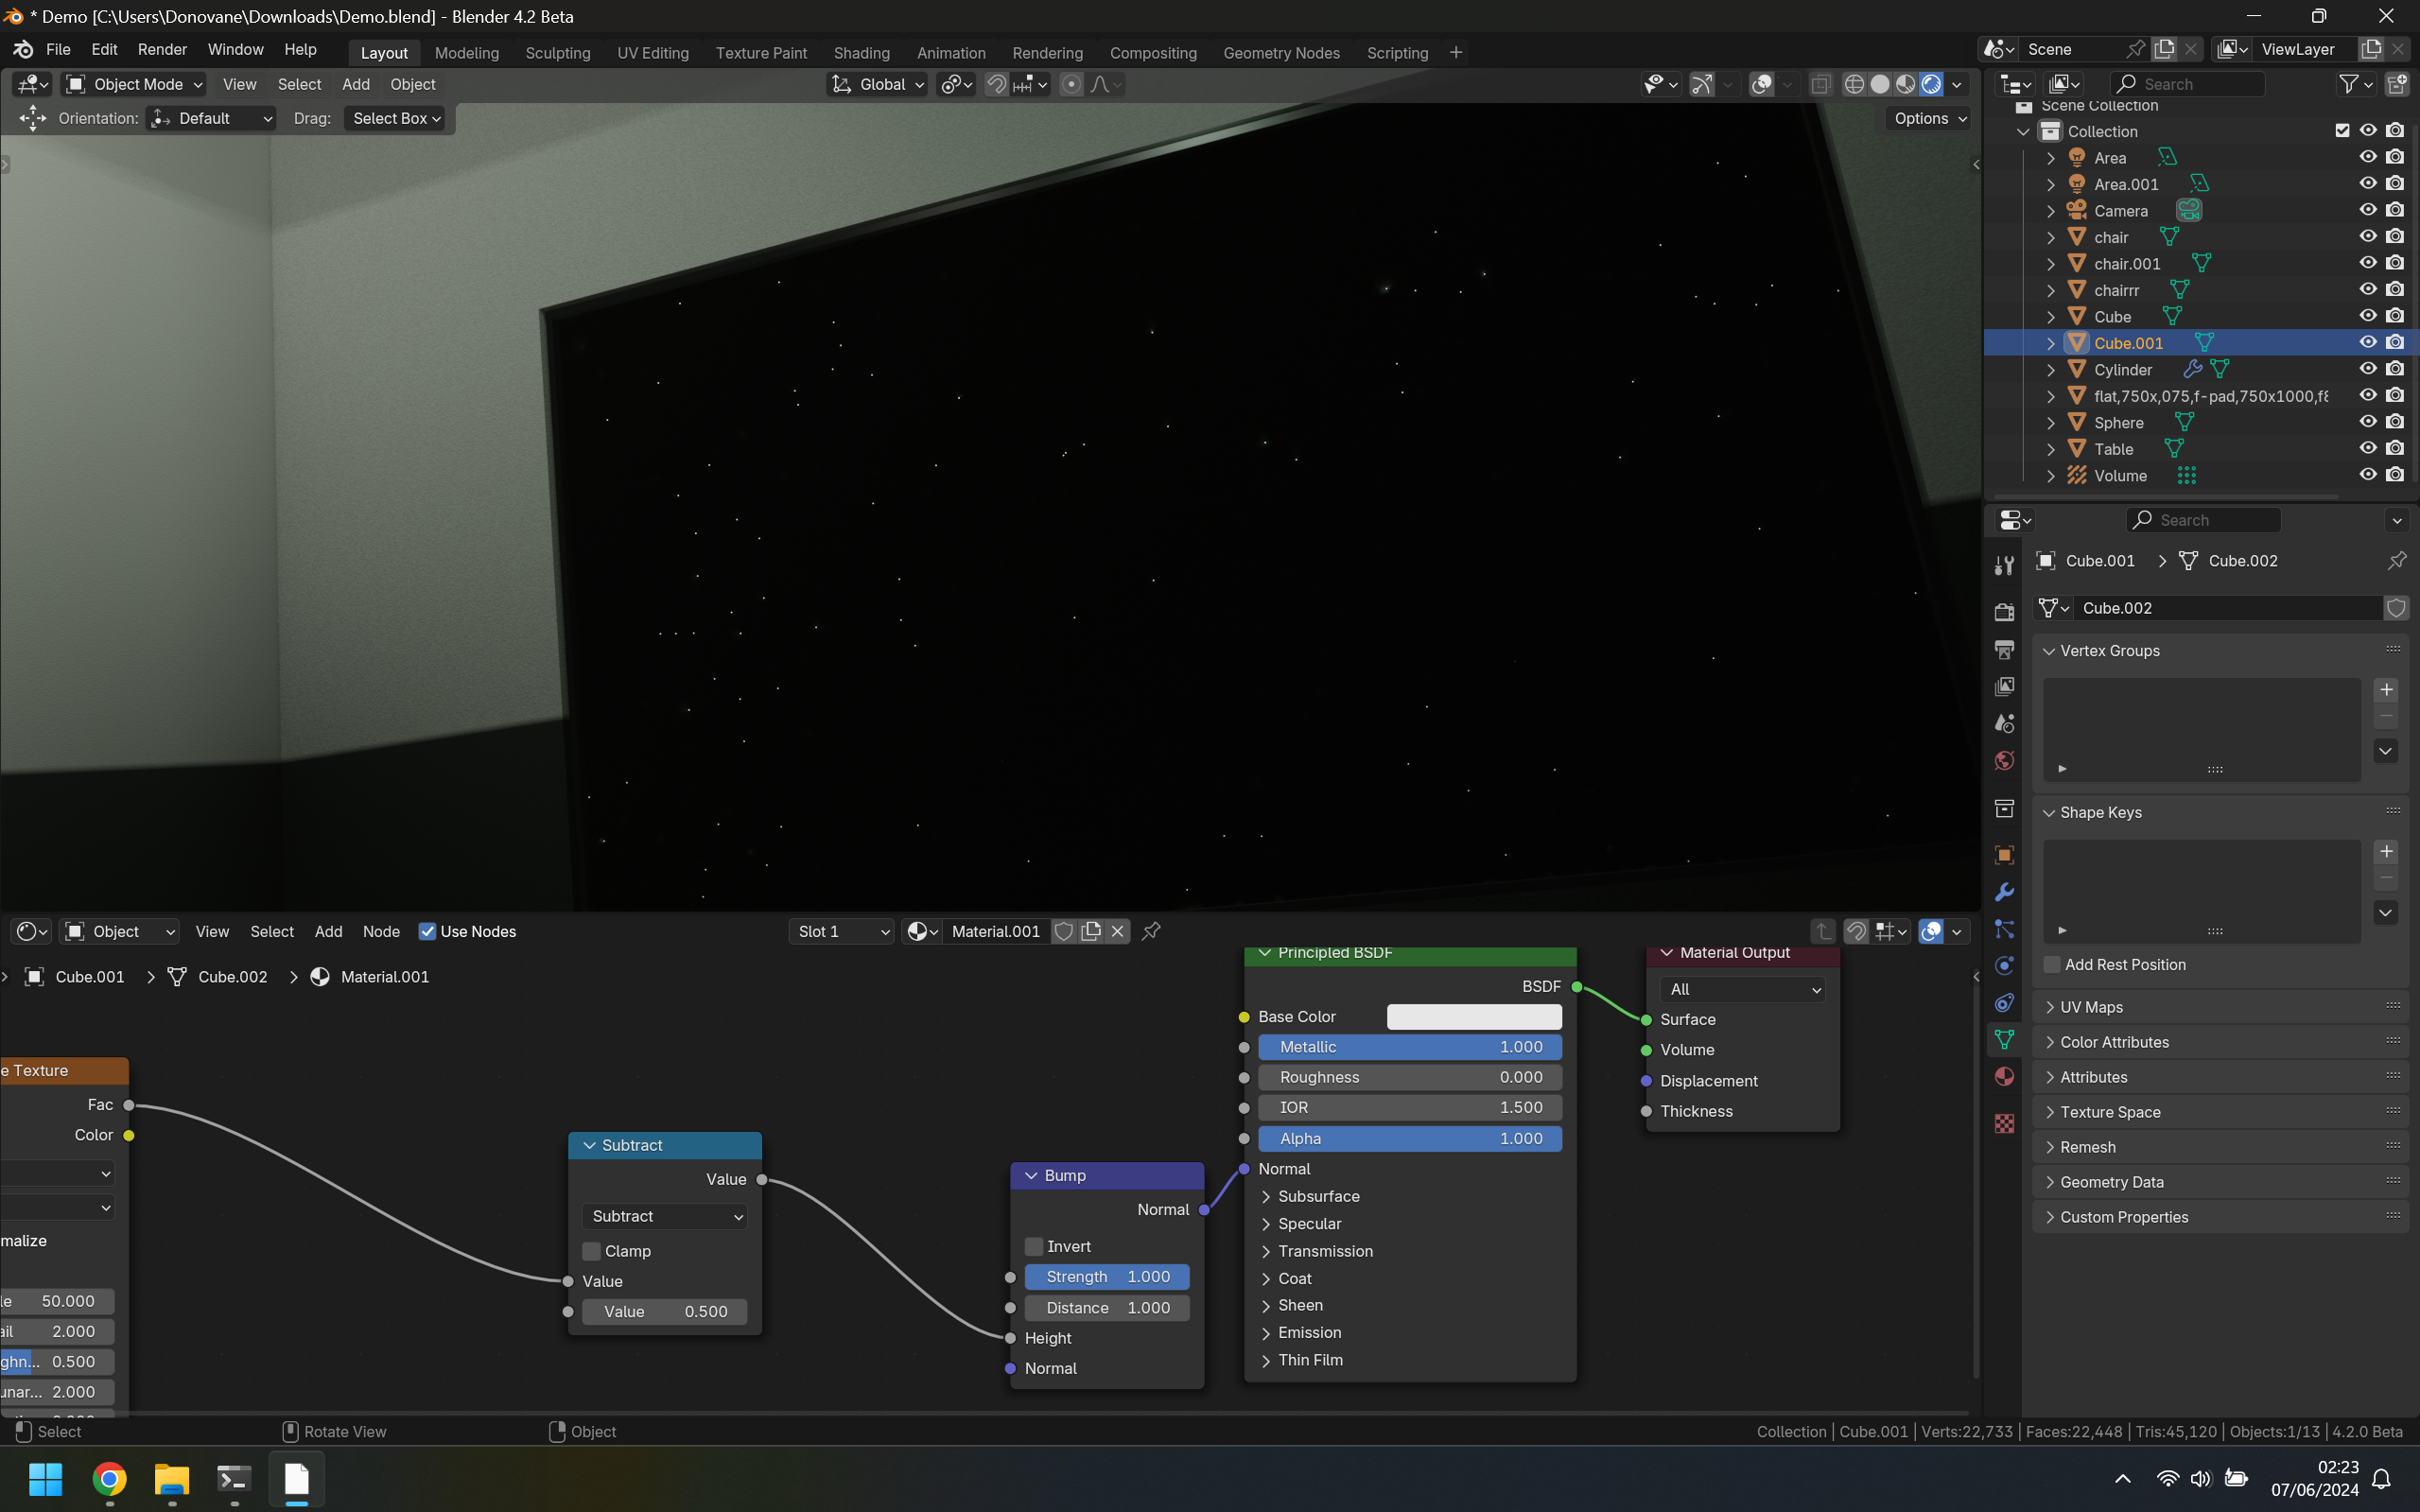2420x1512 pixels.
Task: Add a shape key with plus button
Action: pyautogui.click(x=2386, y=851)
